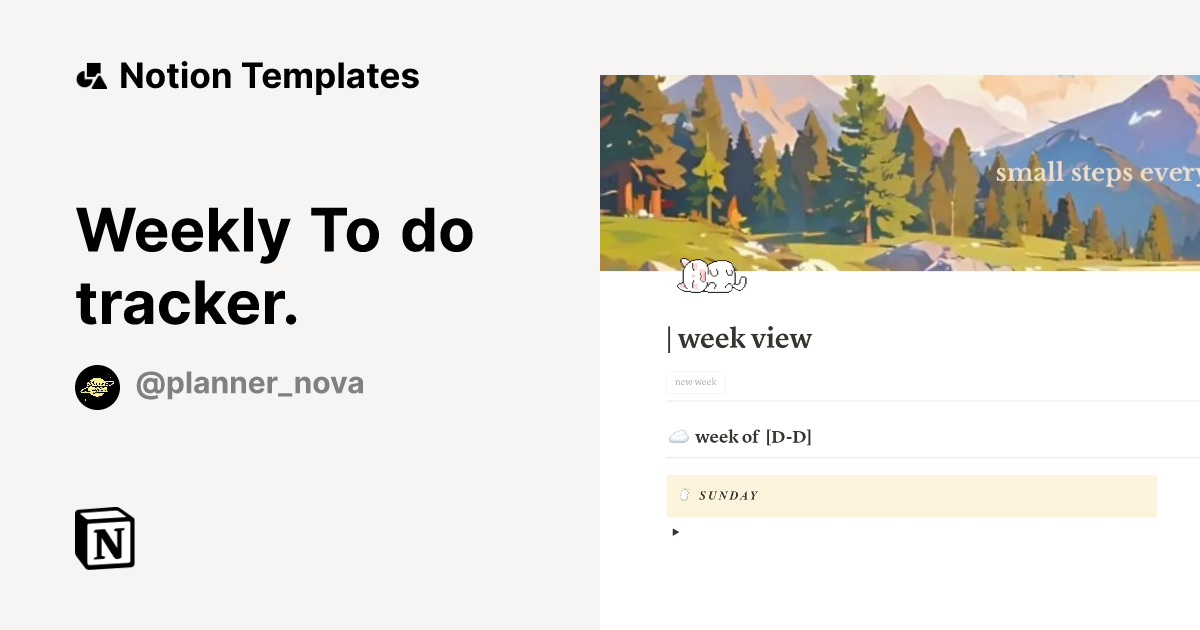Click the cat sticker page icon
This screenshot has width=1200, height=630.
(712, 278)
